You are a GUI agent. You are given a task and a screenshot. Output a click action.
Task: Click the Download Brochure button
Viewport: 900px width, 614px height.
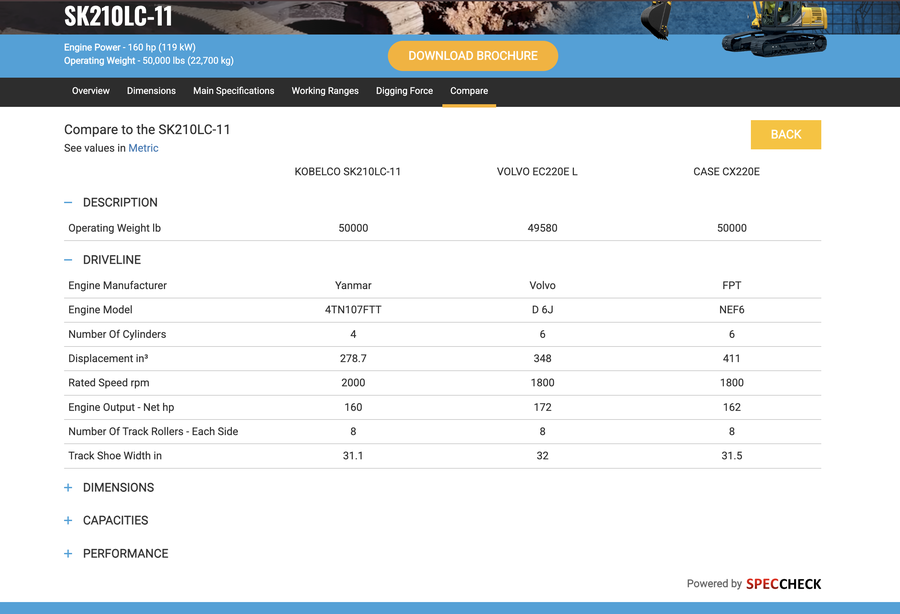coord(472,56)
